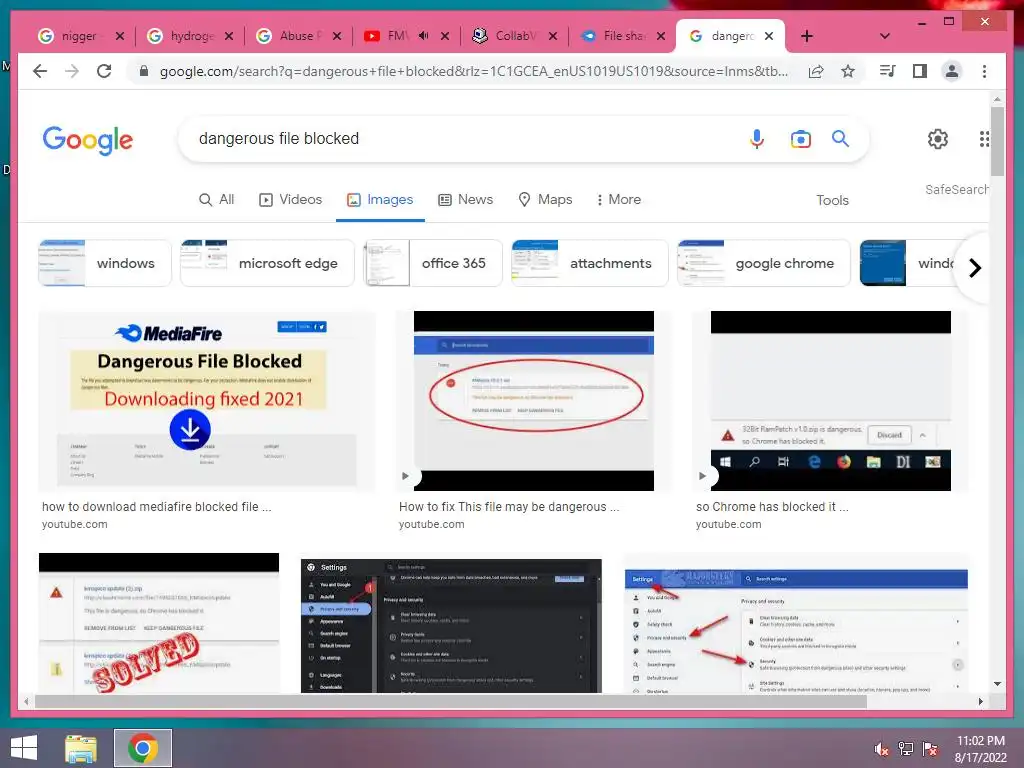Open the media control icon in toolbar

coord(888,71)
